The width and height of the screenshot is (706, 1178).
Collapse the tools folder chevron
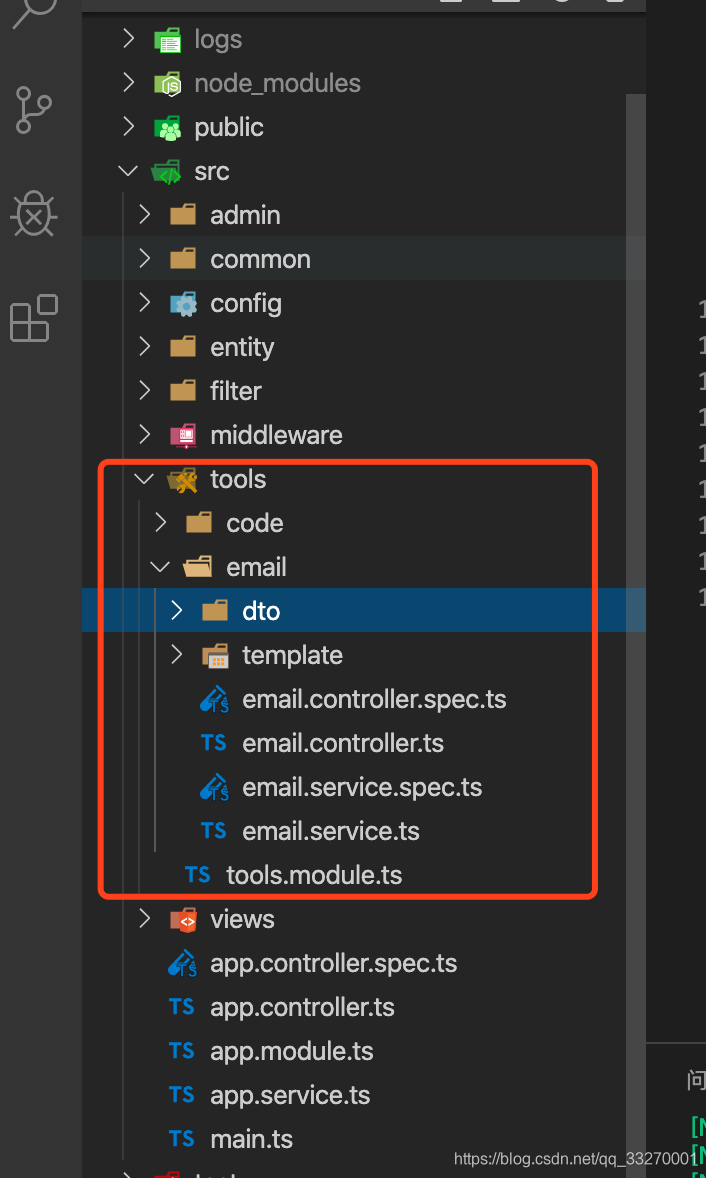click(x=144, y=479)
